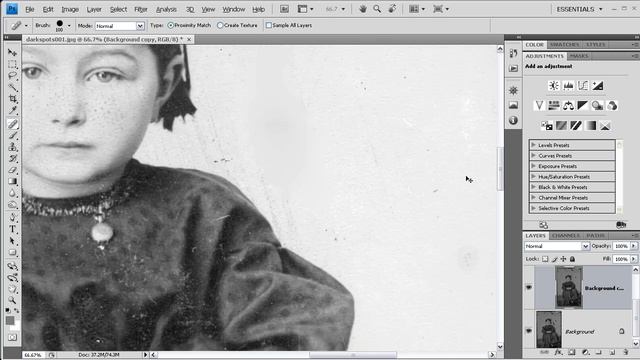Add a Curves adjustment
640x360 pixels.
pyautogui.click(x=583, y=86)
